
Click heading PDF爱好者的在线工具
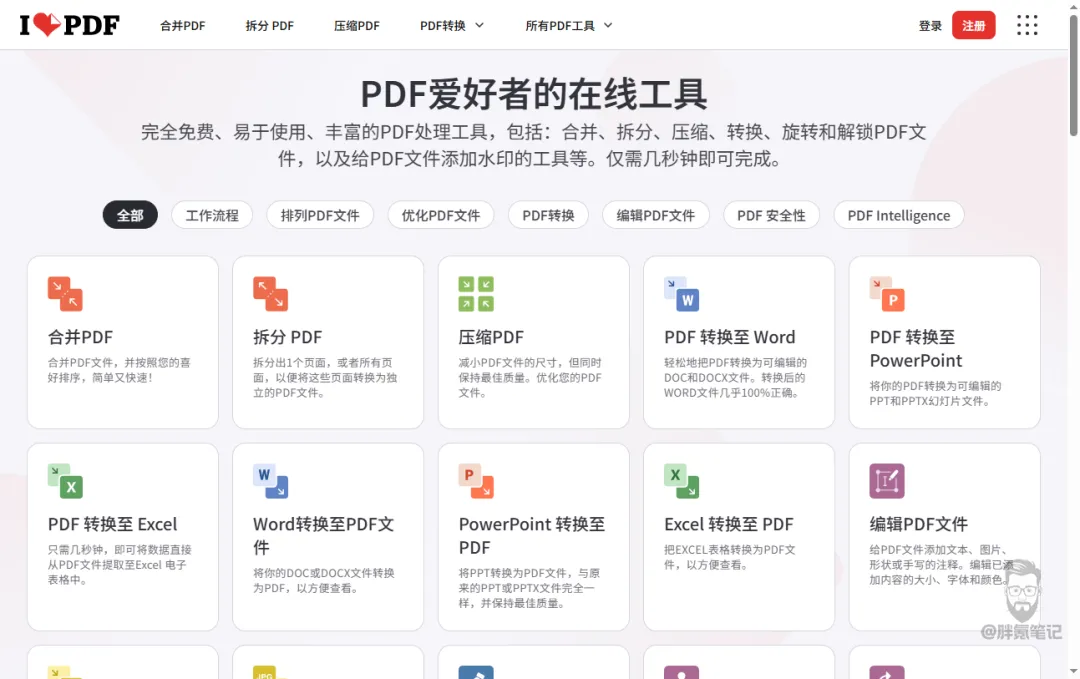(534, 94)
